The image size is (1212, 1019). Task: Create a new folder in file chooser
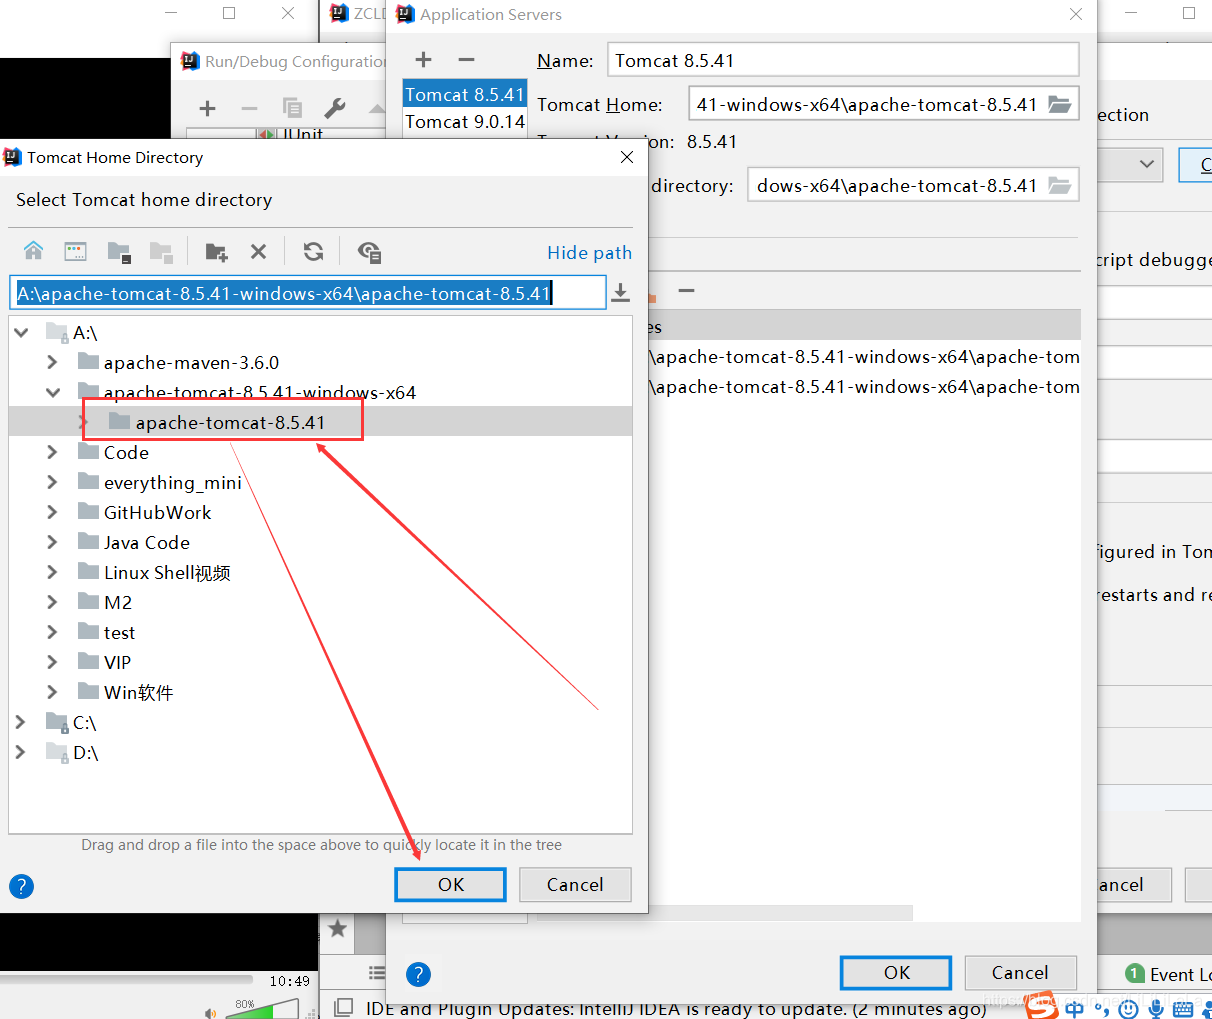tap(216, 251)
